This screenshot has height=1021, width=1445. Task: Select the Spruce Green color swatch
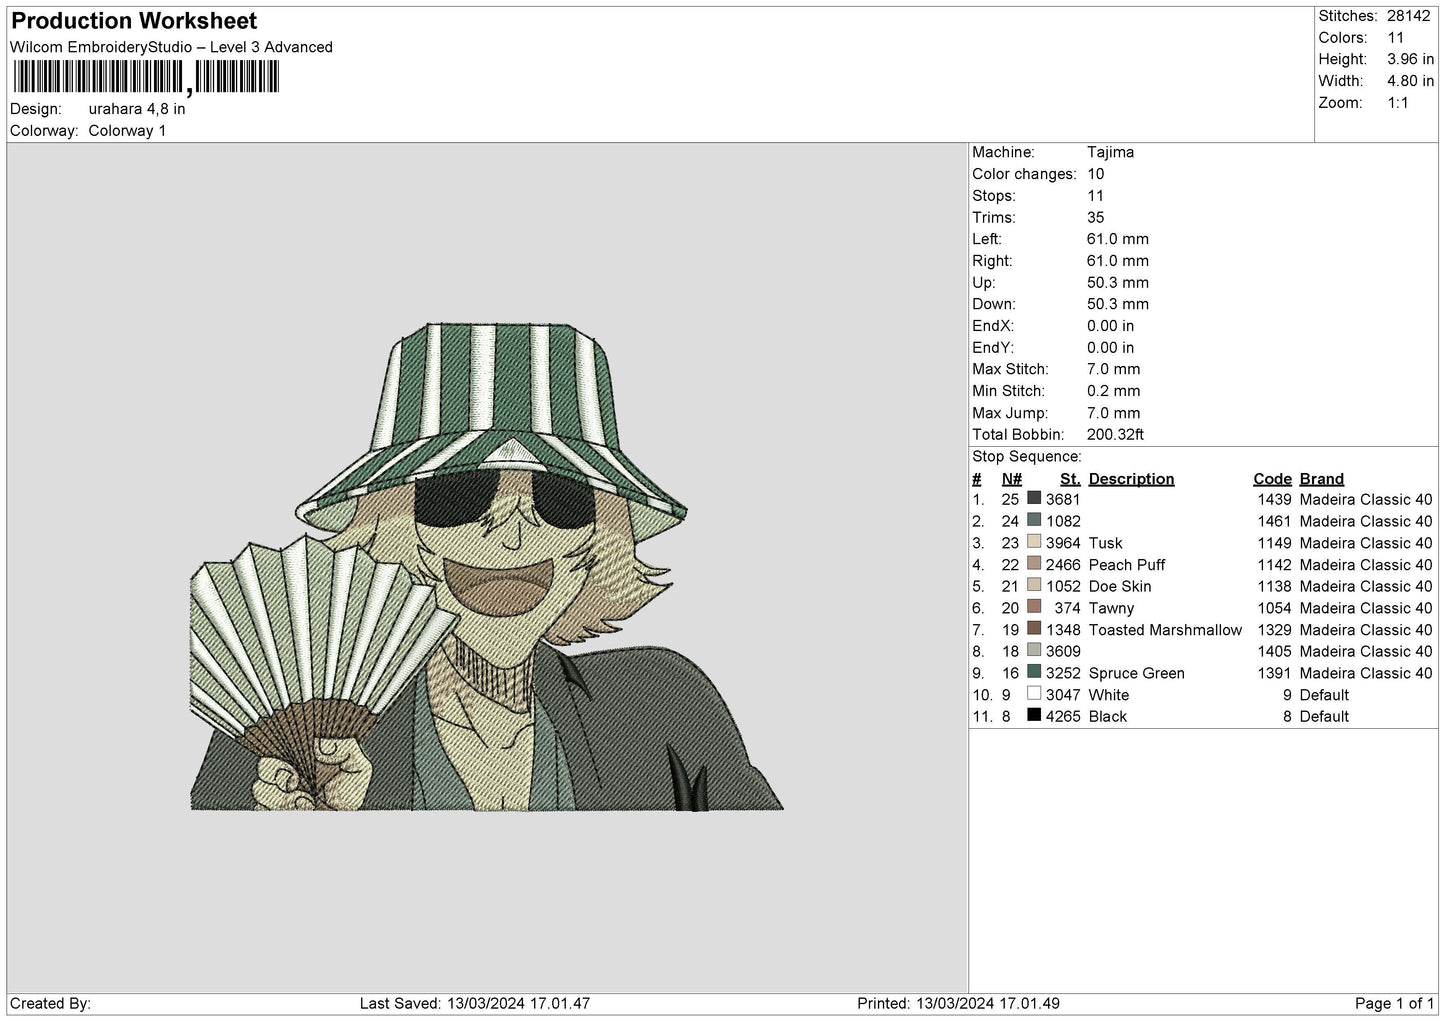(x=1034, y=672)
